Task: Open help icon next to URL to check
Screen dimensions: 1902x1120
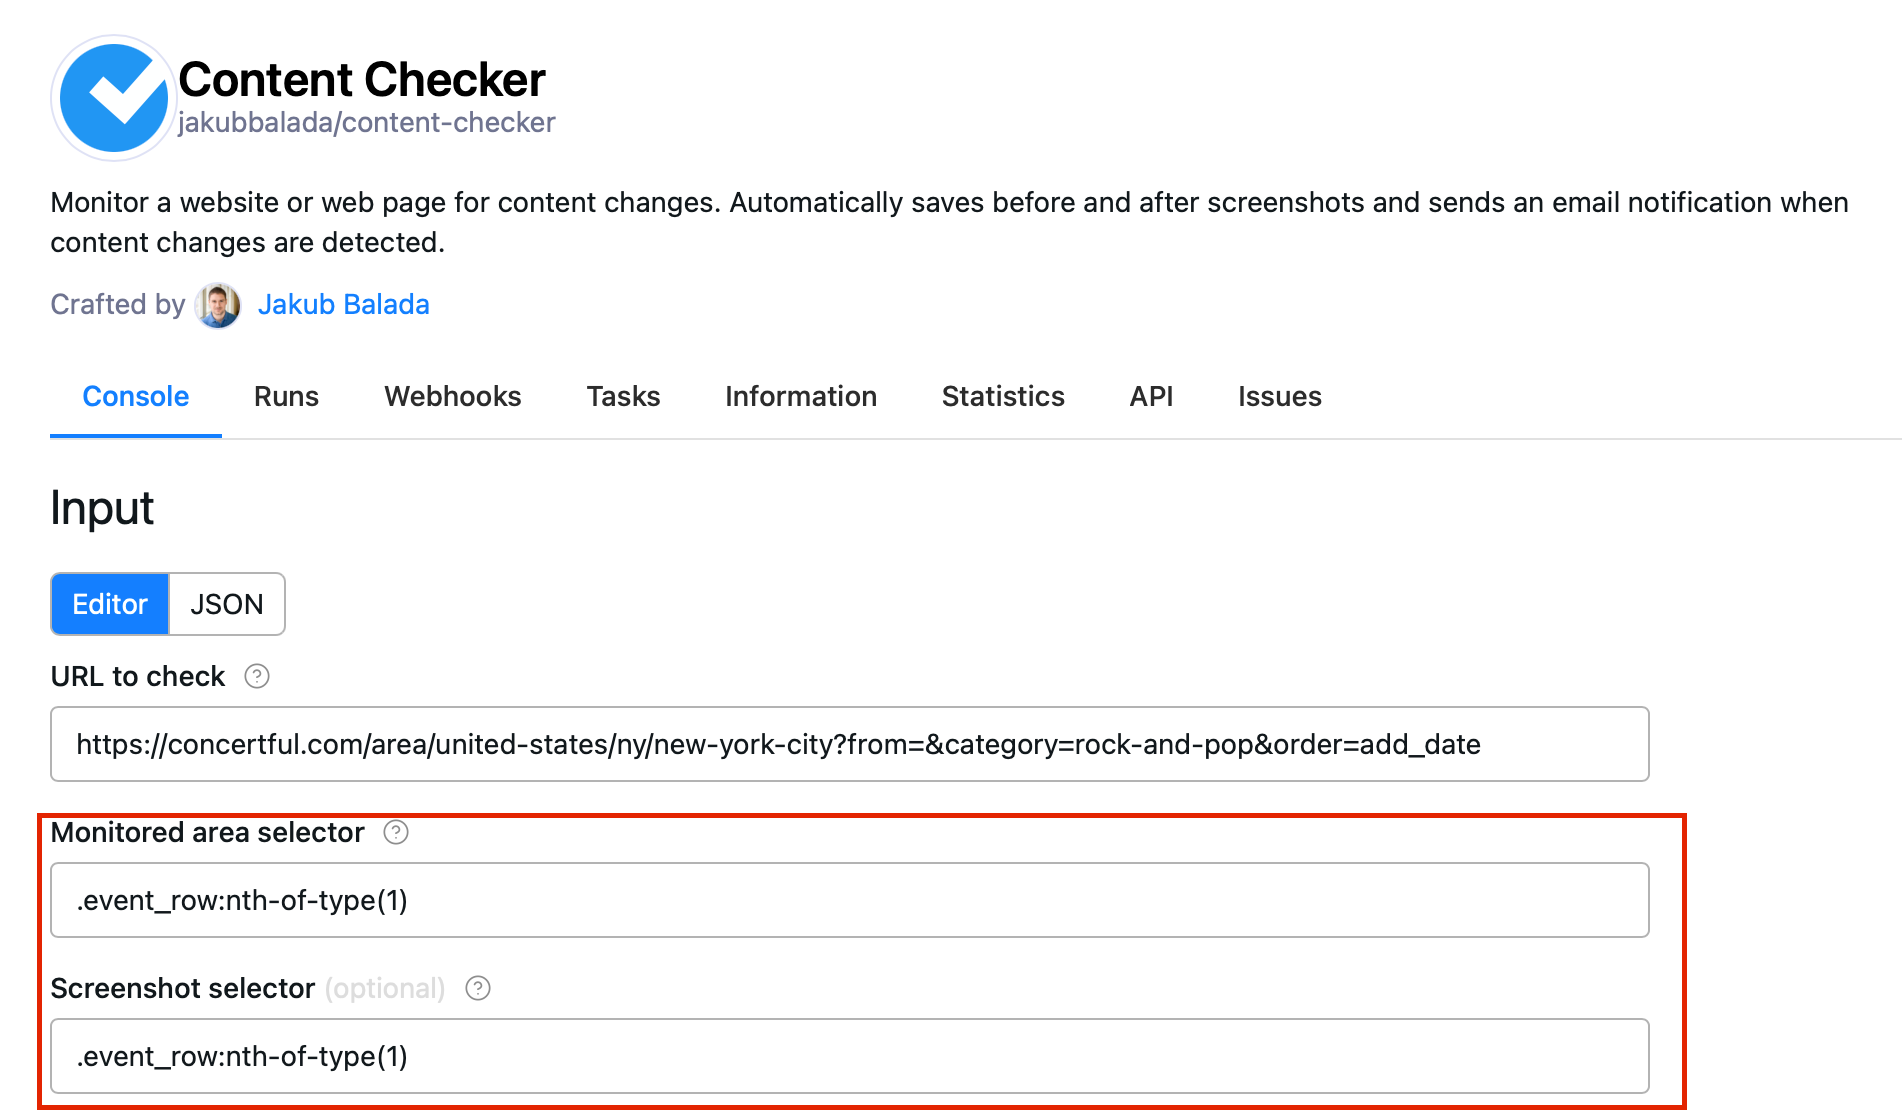Action: [257, 677]
